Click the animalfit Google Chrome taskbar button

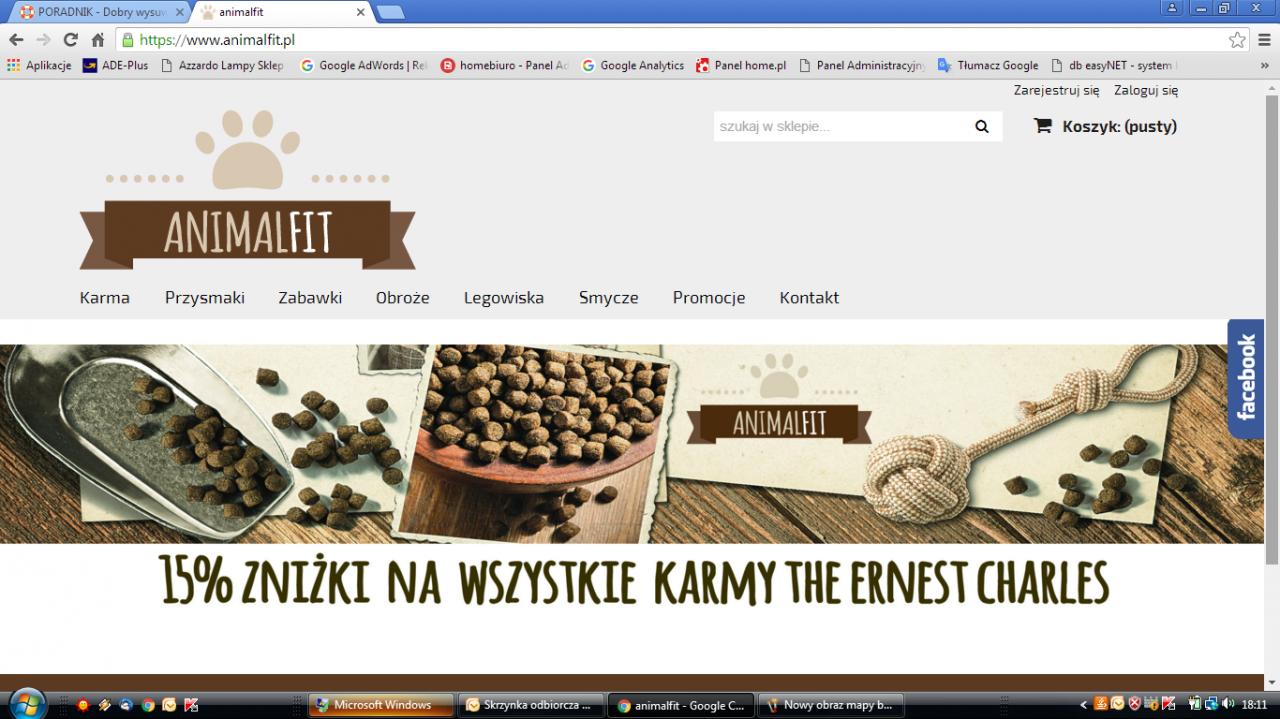point(682,705)
